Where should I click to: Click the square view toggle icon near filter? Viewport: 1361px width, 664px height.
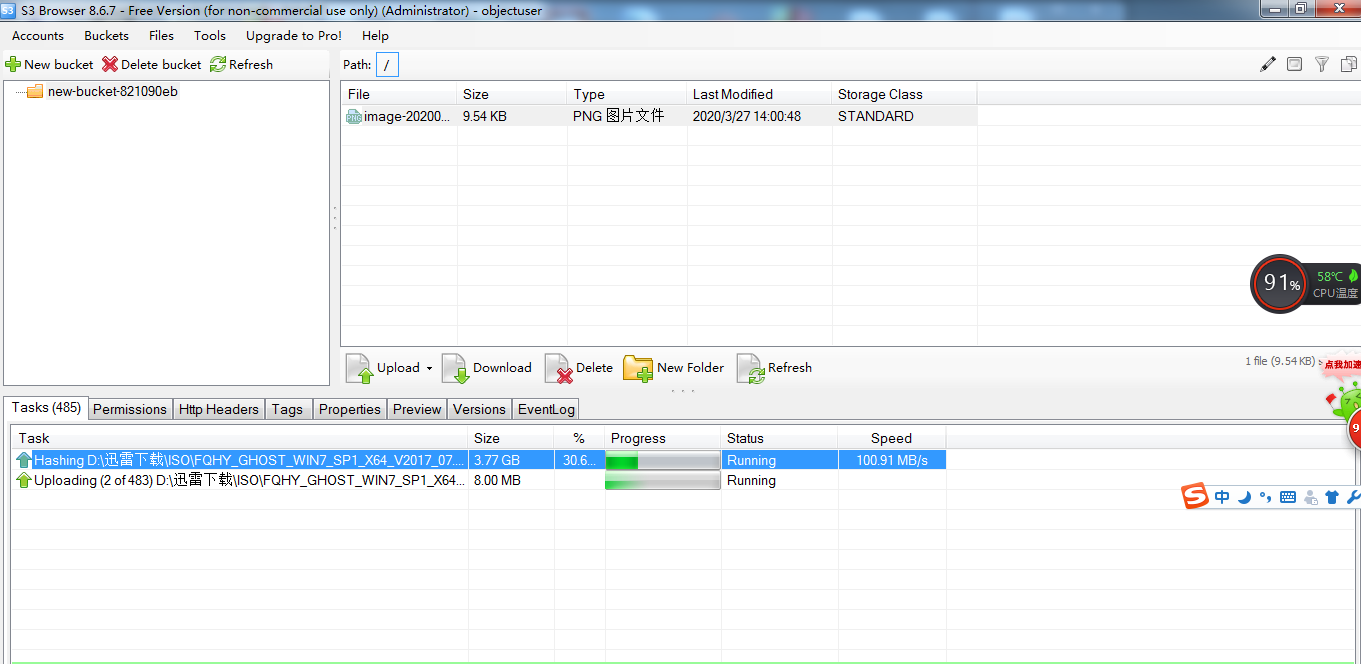click(x=1294, y=64)
